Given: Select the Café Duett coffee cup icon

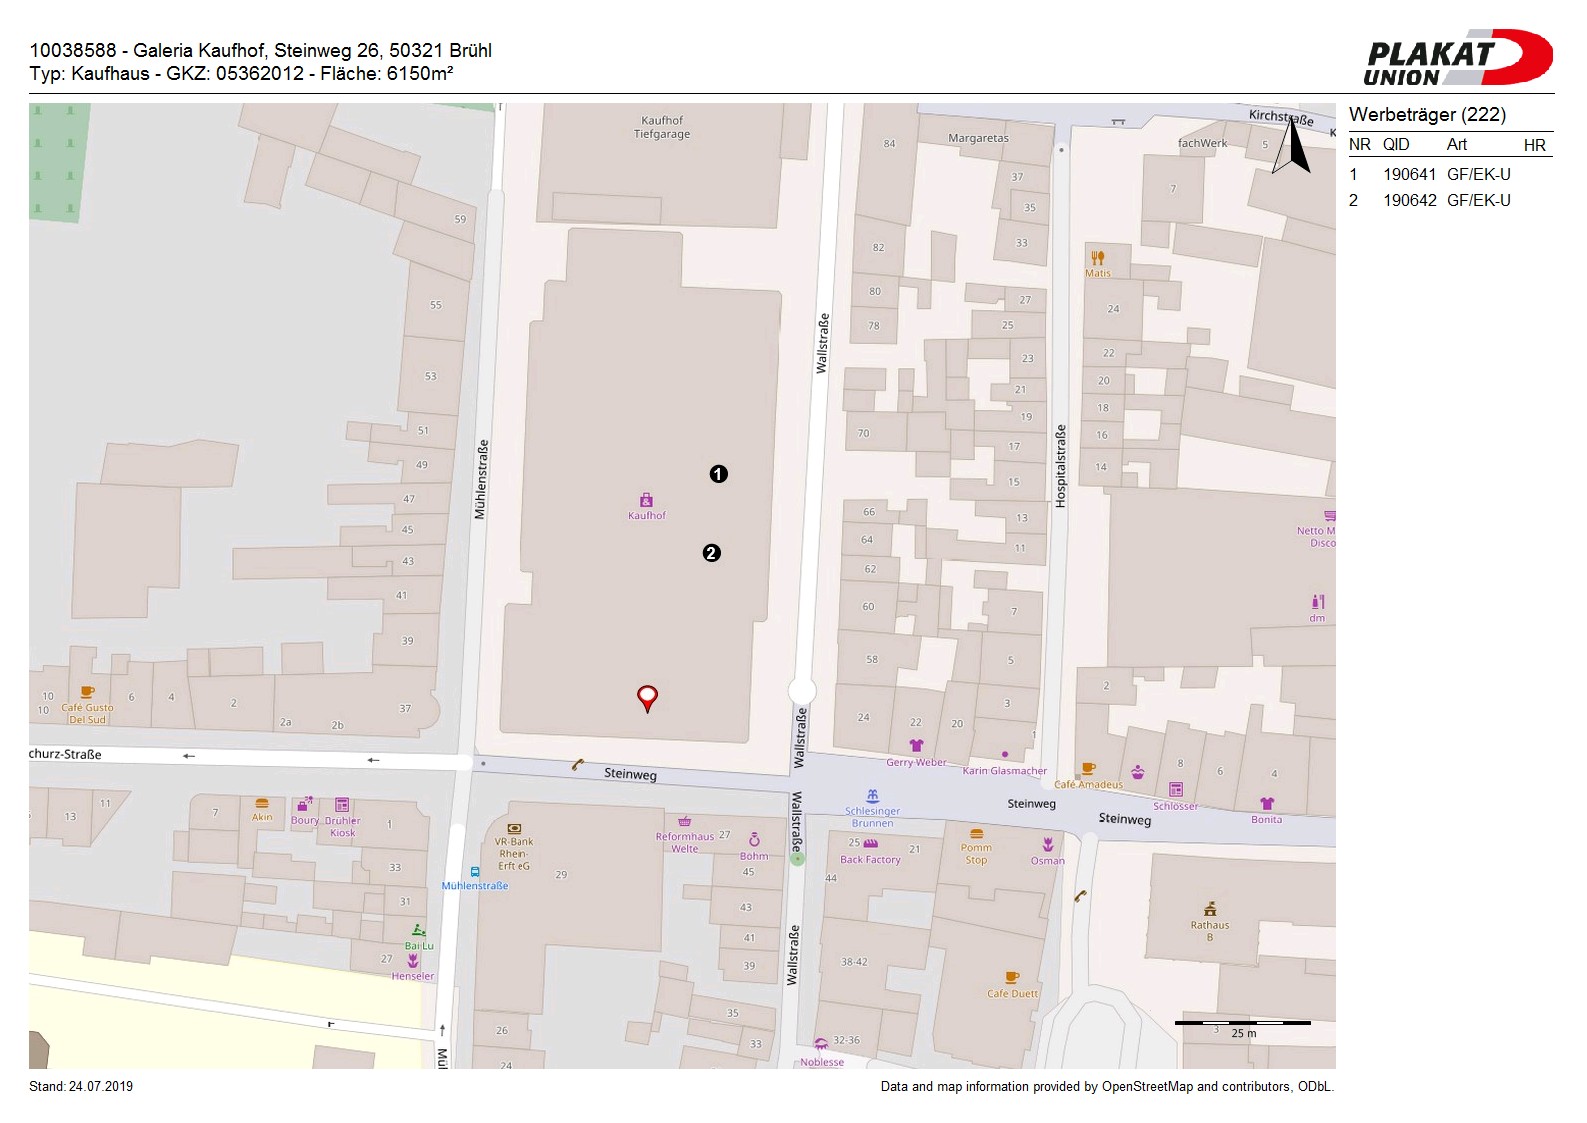Looking at the screenshot, I should (1011, 978).
